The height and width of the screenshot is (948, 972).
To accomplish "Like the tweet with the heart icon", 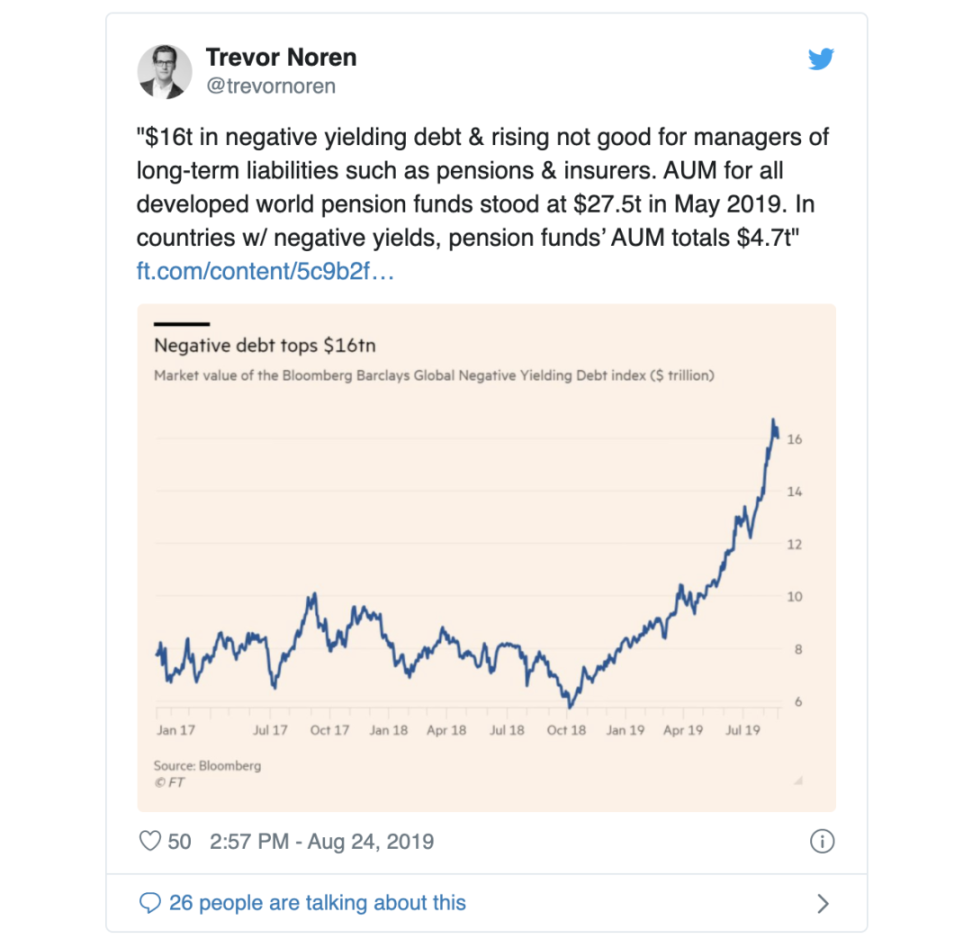I will coord(150,841).
